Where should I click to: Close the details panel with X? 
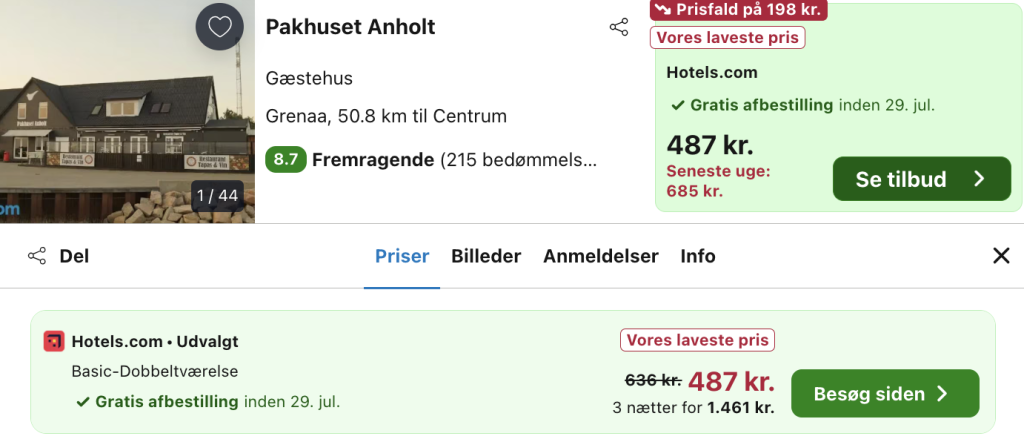pyautogui.click(x=1001, y=256)
